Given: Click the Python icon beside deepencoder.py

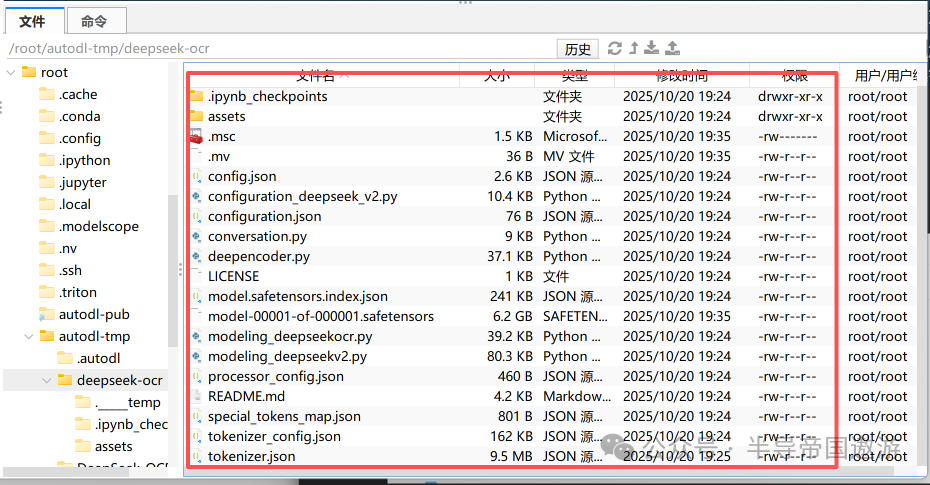Looking at the screenshot, I should [x=196, y=256].
